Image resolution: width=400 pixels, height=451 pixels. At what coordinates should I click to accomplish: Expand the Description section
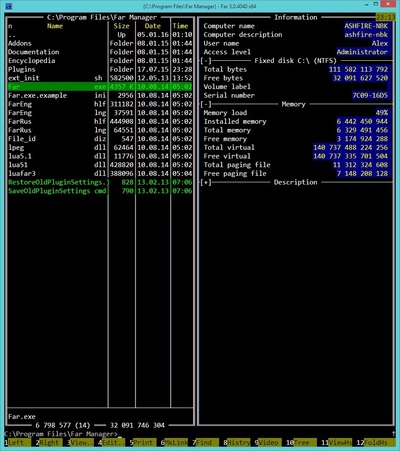coord(206,182)
